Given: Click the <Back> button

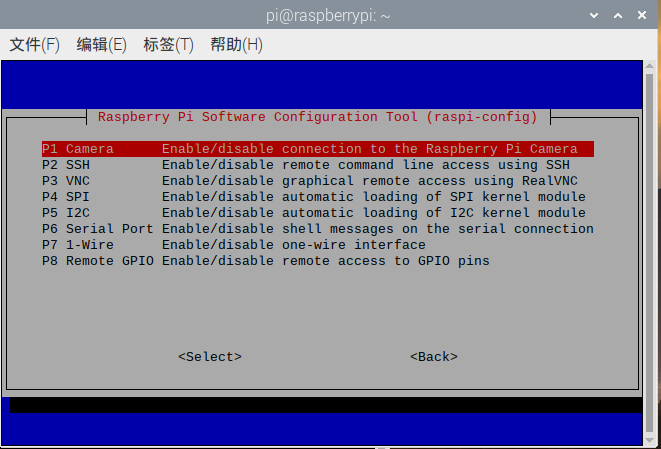Looking at the screenshot, I should coord(434,357).
